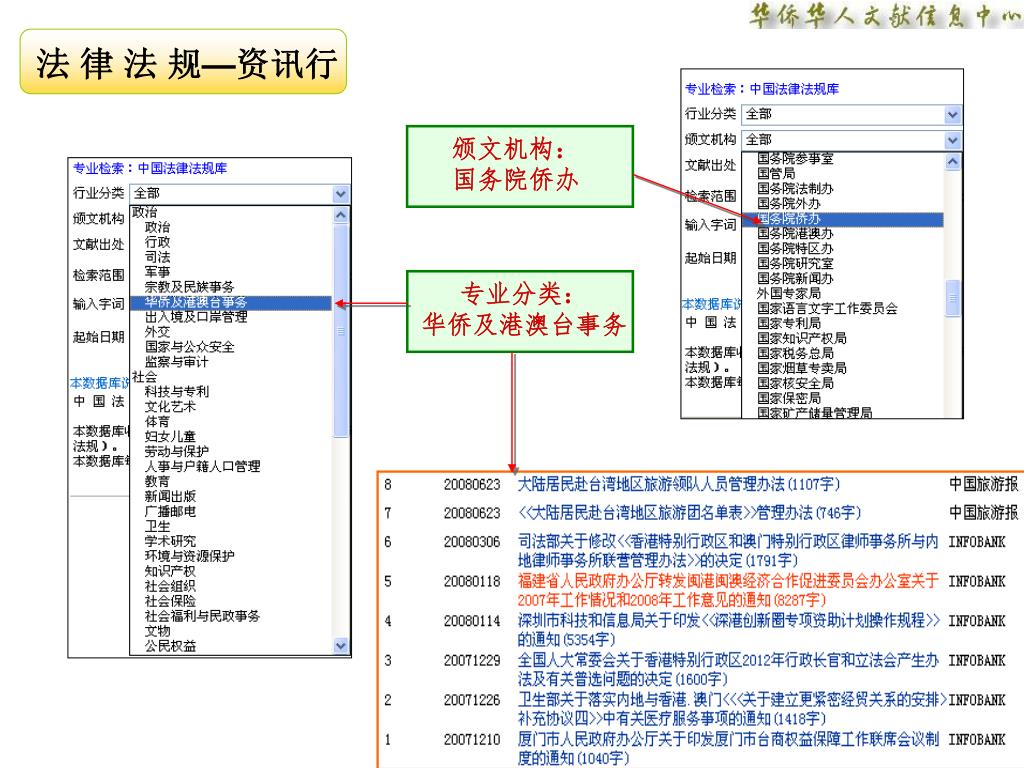Image resolution: width=1024 pixels, height=768 pixels.
Task: Select 劳动与保护 in the category list
Action: (176, 452)
